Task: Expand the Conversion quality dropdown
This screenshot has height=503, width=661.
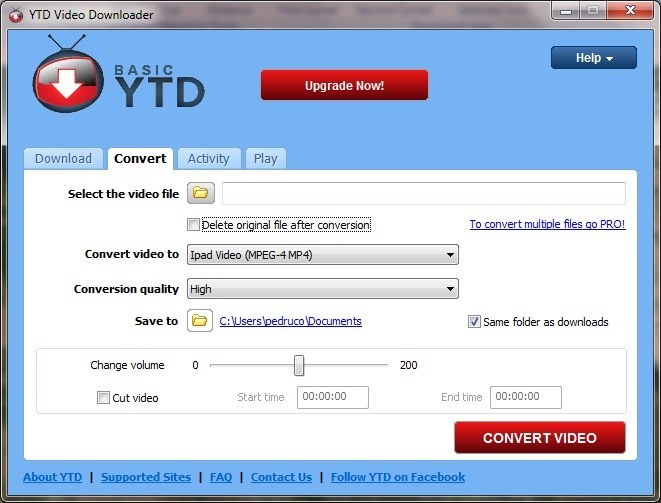Action: pos(322,289)
